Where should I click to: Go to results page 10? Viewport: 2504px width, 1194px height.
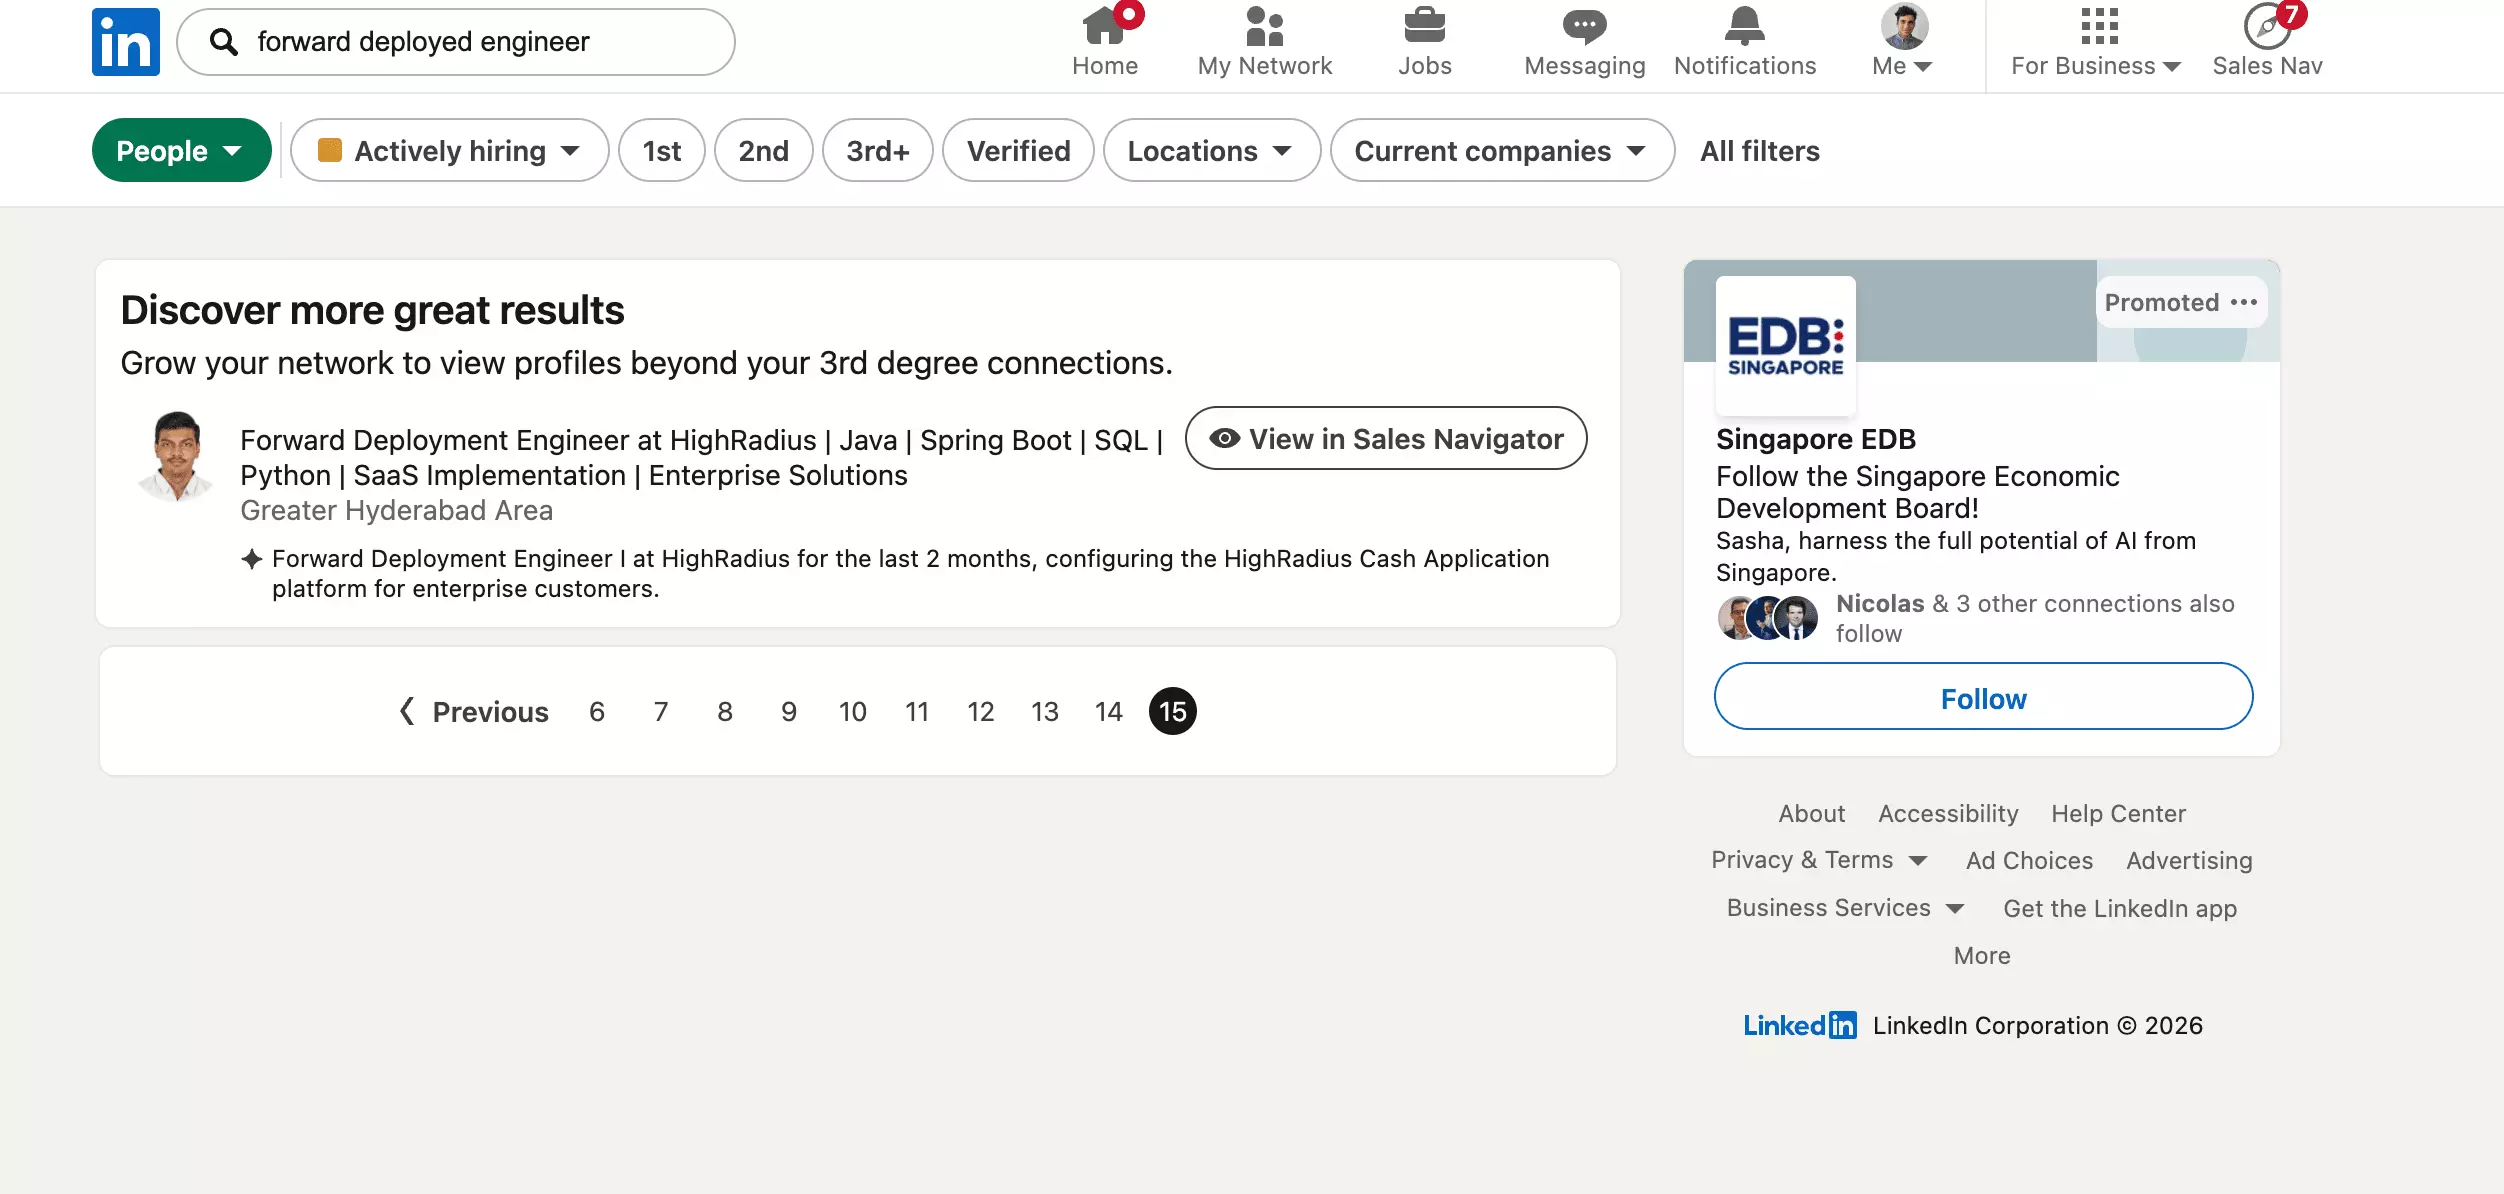click(x=852, y=711)
